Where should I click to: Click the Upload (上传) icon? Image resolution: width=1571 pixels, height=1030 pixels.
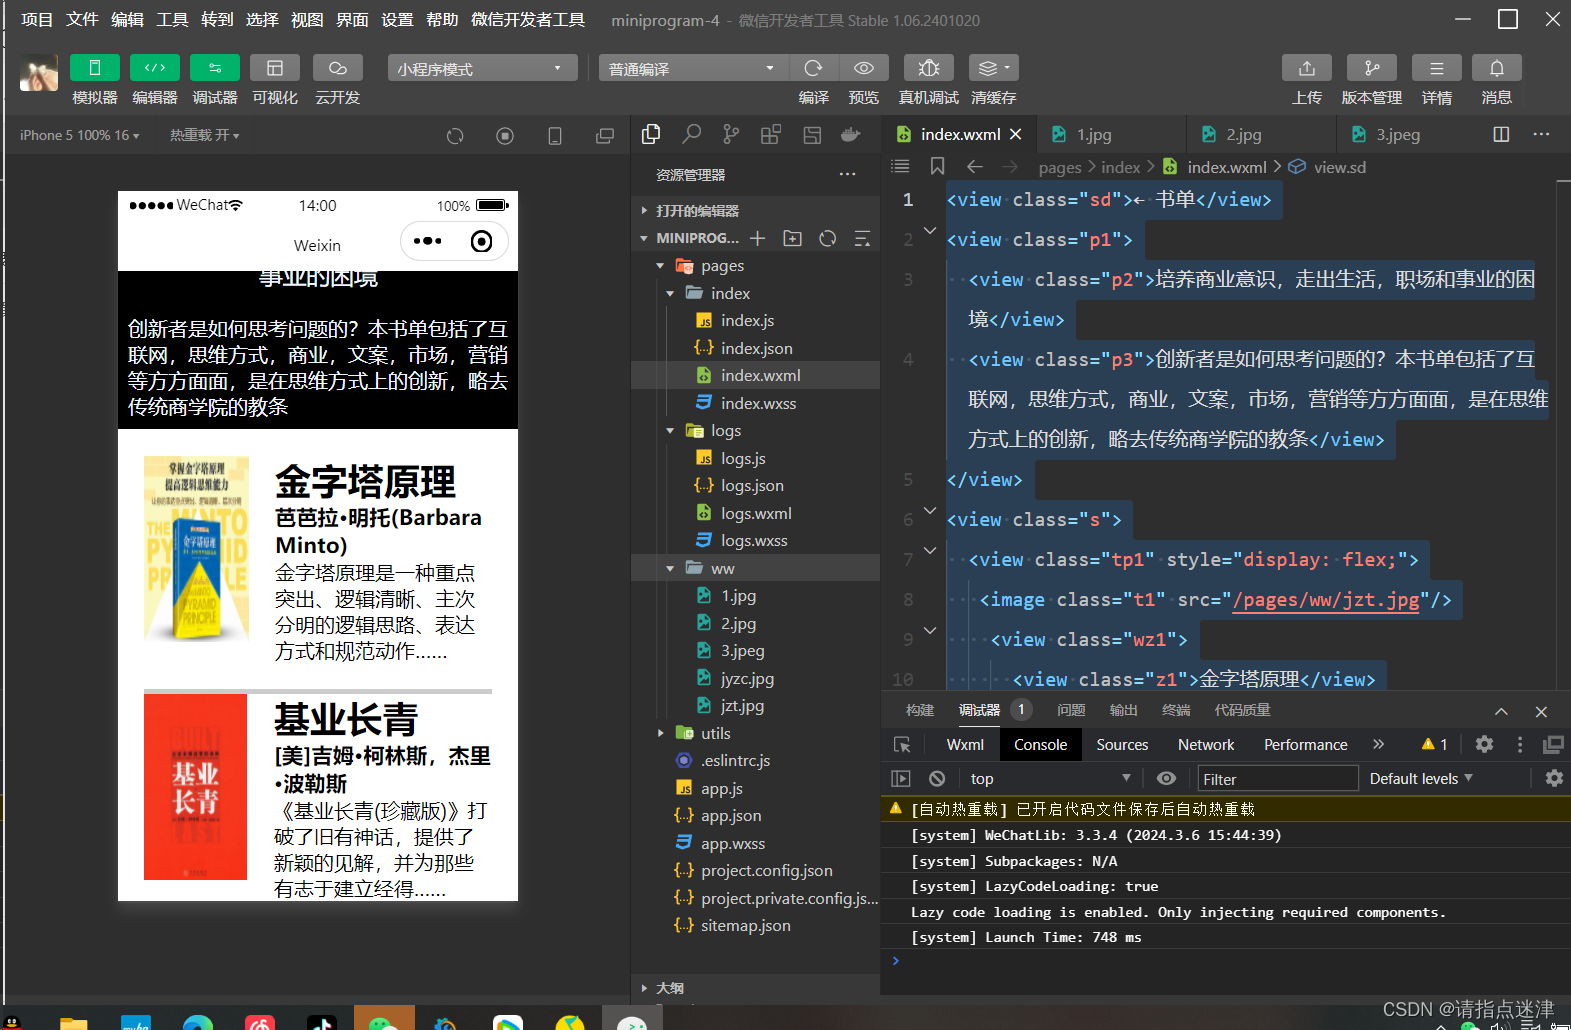1307,68
